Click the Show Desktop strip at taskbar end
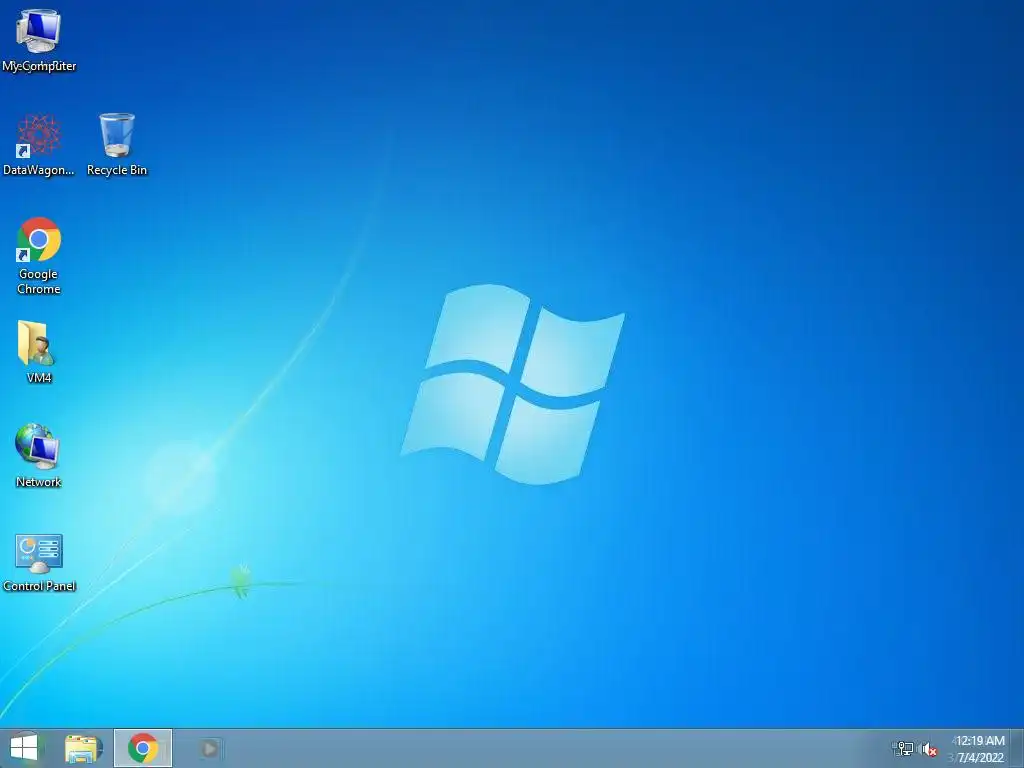The width and height of the screenshot is (1024, 768). point(1017,748)
